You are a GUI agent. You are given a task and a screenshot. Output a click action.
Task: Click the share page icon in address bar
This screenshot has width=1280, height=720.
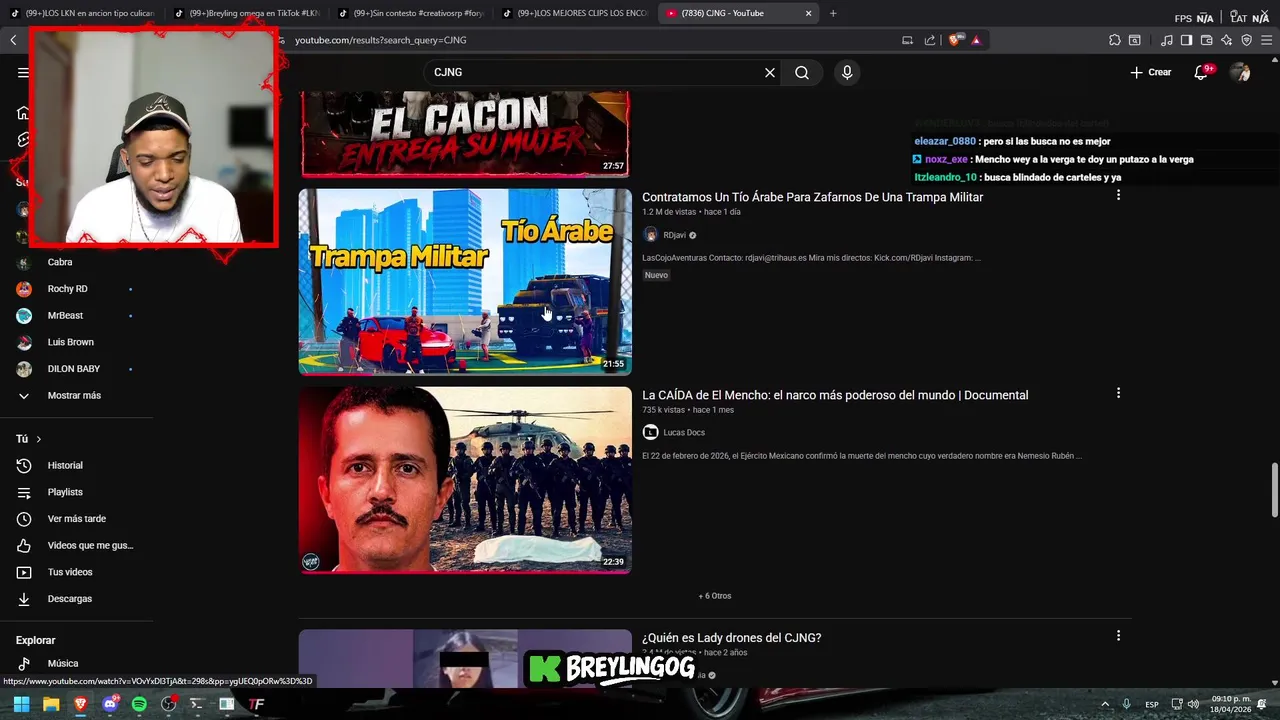pyautogui.click(x=930, y=40)
